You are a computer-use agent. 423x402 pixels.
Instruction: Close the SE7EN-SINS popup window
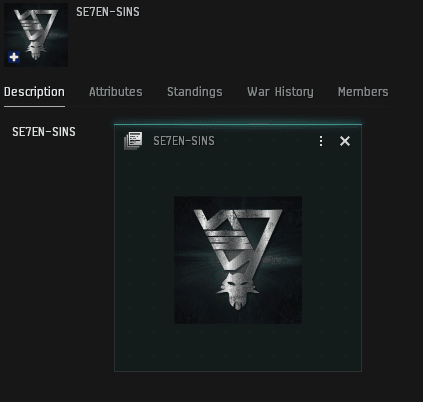point(345,141)
